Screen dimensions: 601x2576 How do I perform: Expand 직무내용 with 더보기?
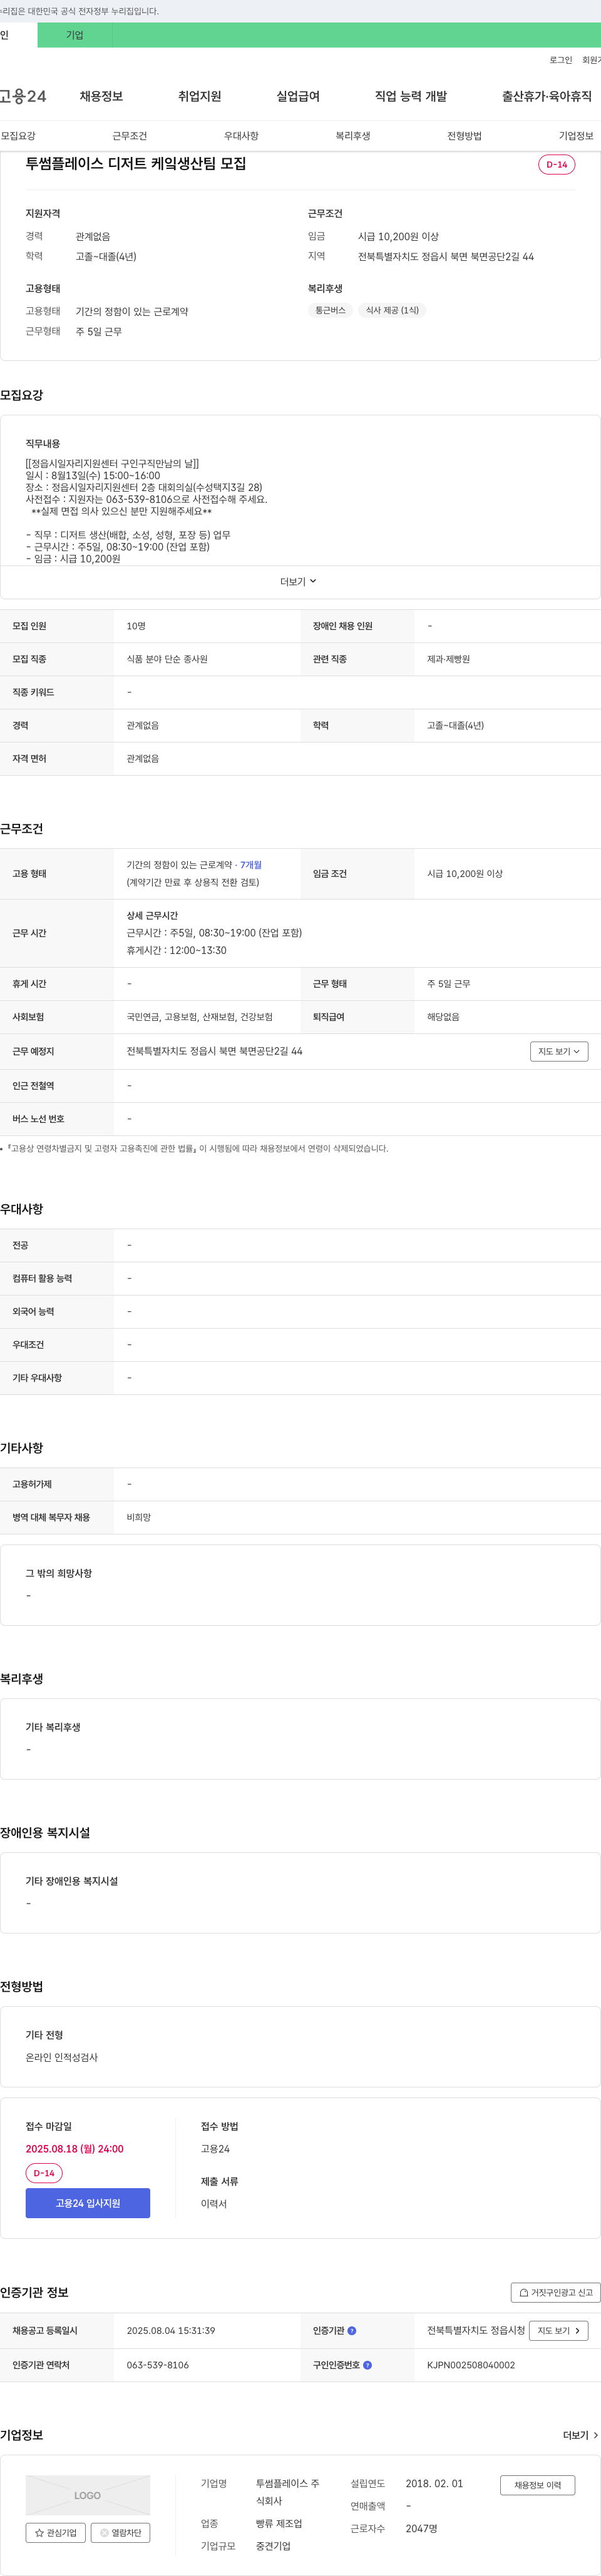tap(299, 581)
